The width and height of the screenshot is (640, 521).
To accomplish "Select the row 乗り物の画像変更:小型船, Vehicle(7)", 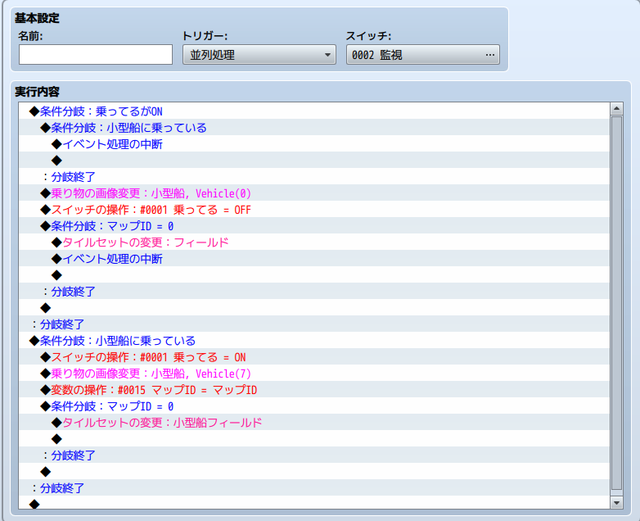I will [x=314, y=373].
